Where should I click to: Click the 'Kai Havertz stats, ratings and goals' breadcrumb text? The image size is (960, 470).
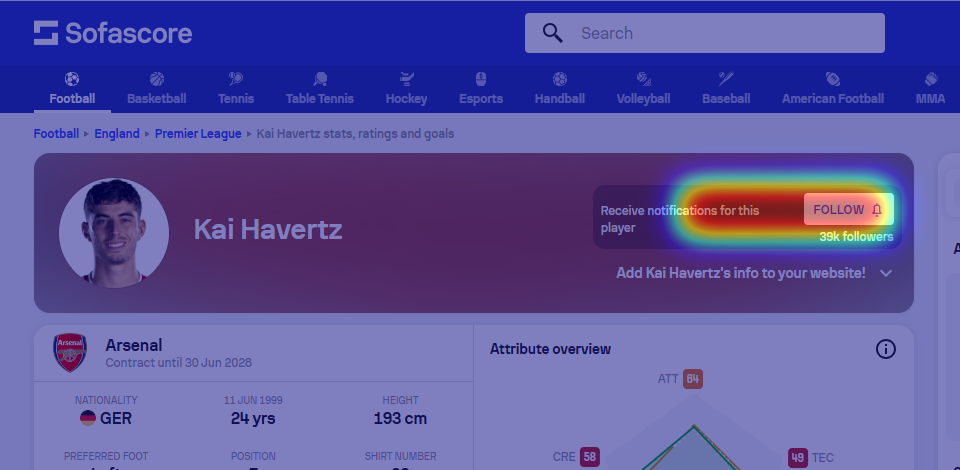[x=355, y=133]
